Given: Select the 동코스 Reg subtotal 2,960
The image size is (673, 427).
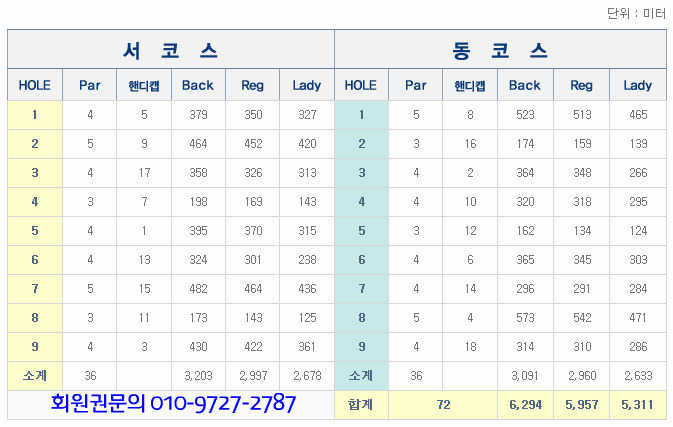Looking at the screenshot, I should [582, 376].
